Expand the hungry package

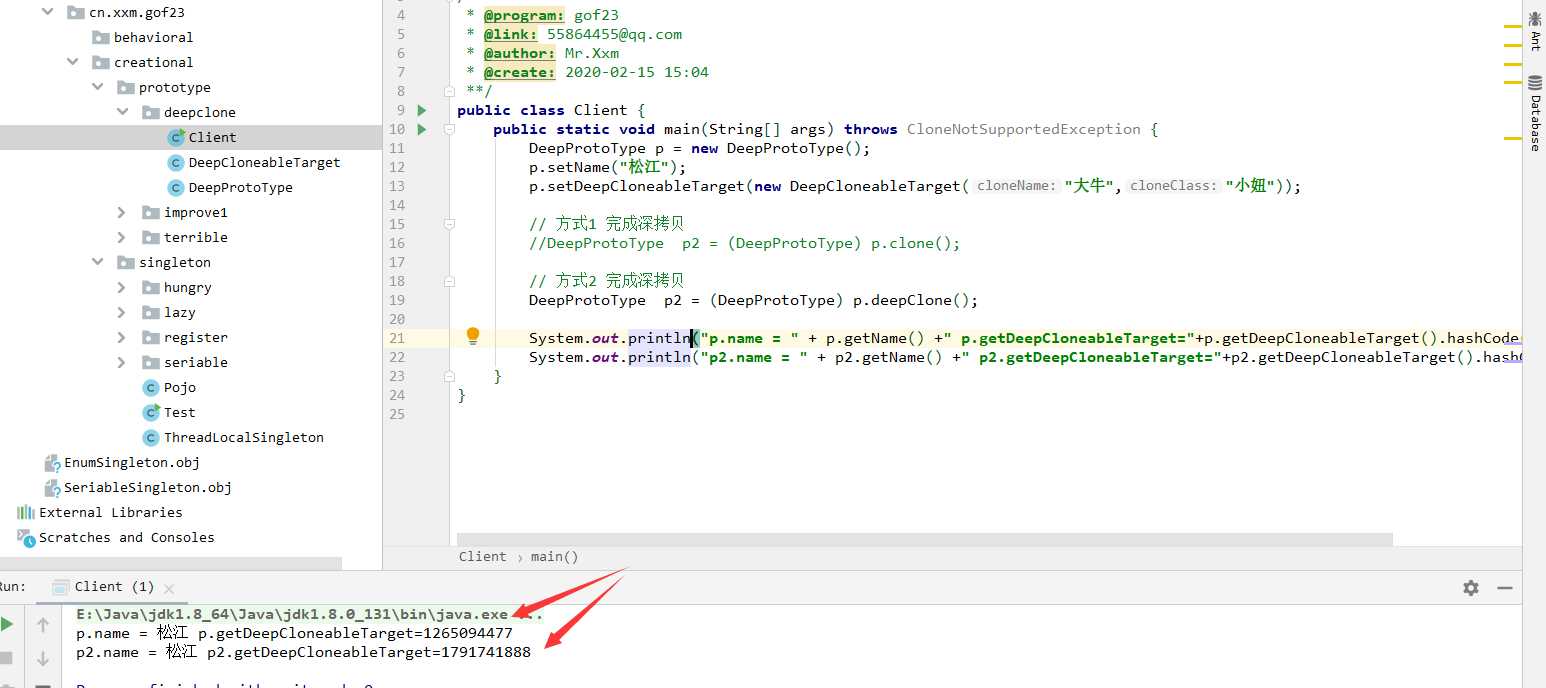click(122, 287)
